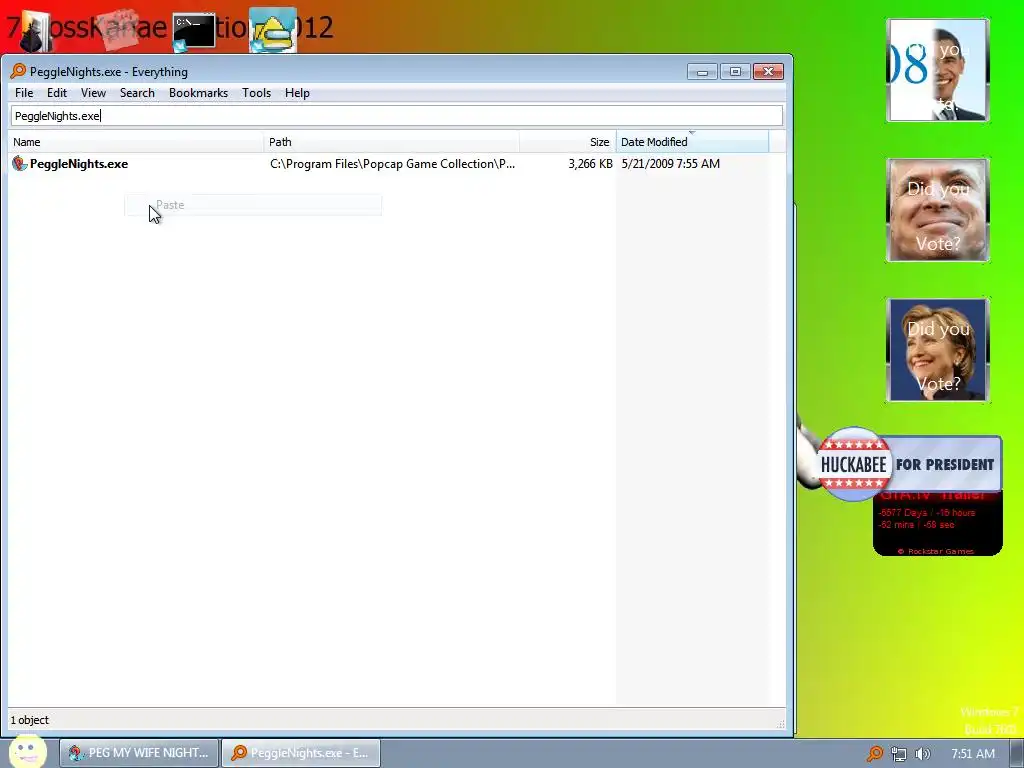
Task: Open the Search menu
Action: point(137,93)
